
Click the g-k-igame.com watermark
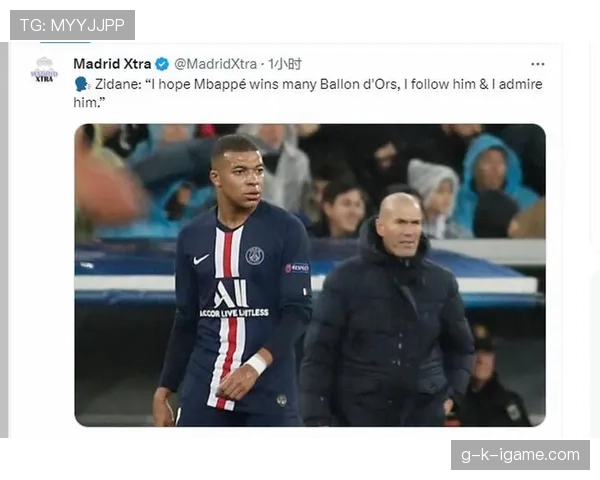pyautogui.click(x=520, y=455)
